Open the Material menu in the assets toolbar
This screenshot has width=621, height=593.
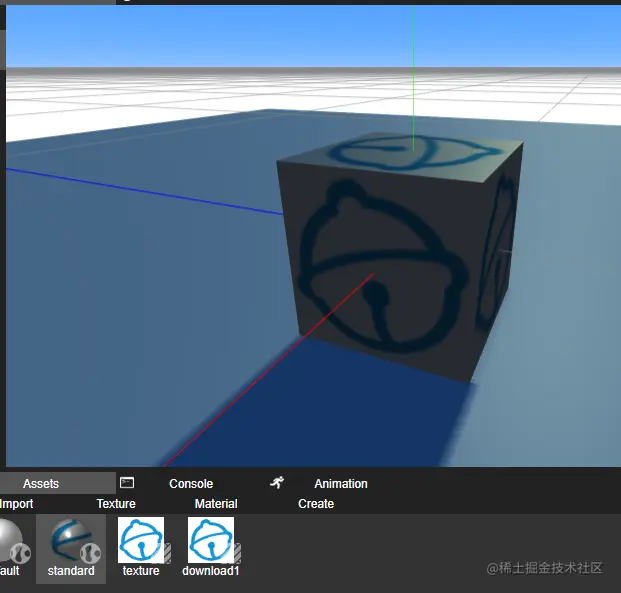coord(216,504)
